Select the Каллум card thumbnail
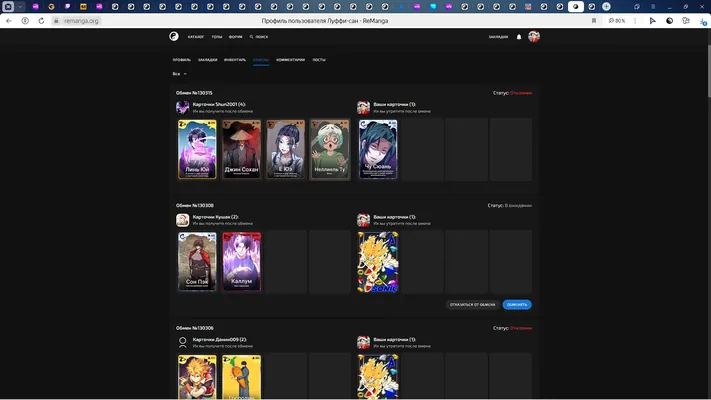The height and width of the screenshot is (400, 711). click(x=241, y=262)
